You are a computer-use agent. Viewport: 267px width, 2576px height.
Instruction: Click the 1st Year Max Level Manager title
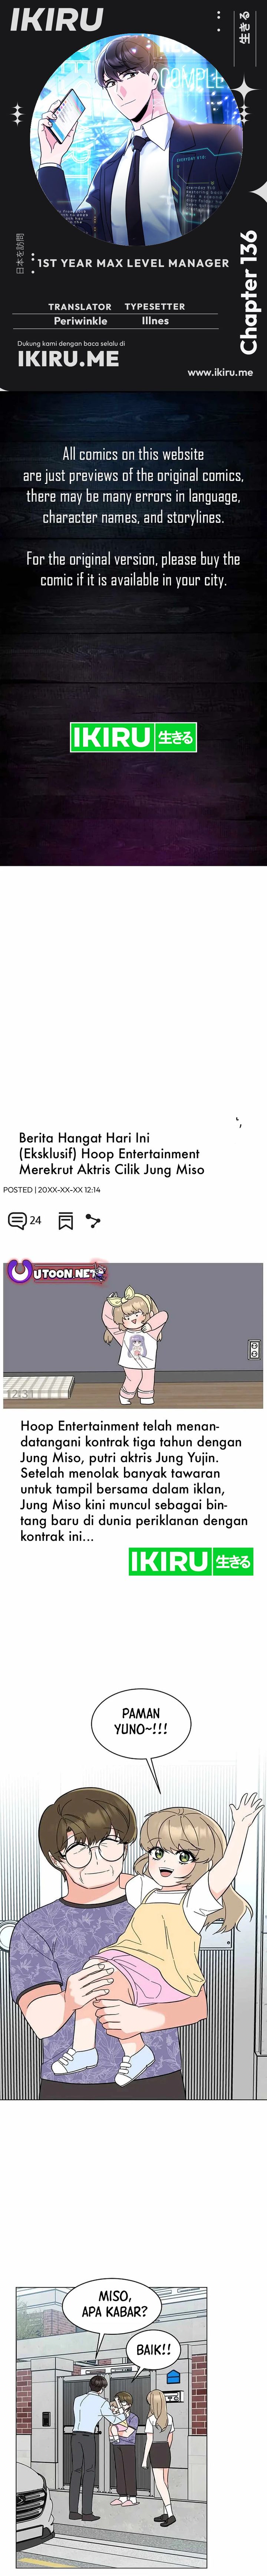click(x=133, y=263)
